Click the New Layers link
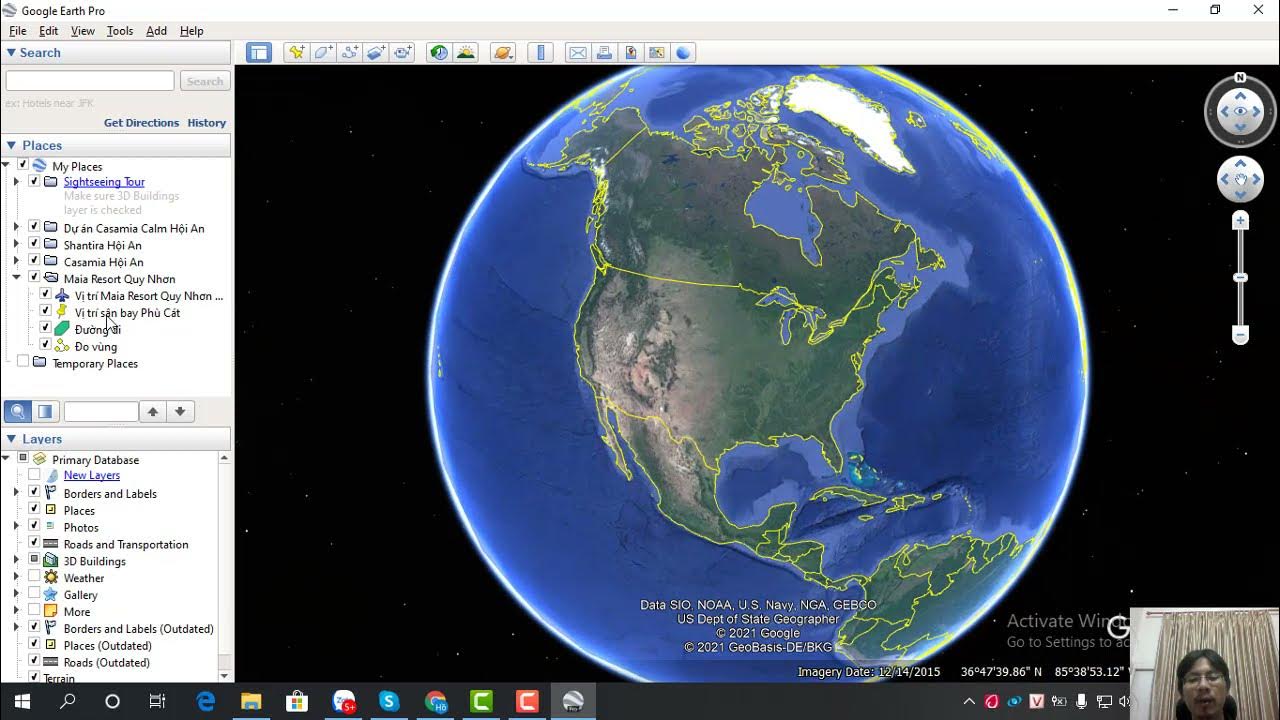1280x720 pixels. tap(92, 476)
